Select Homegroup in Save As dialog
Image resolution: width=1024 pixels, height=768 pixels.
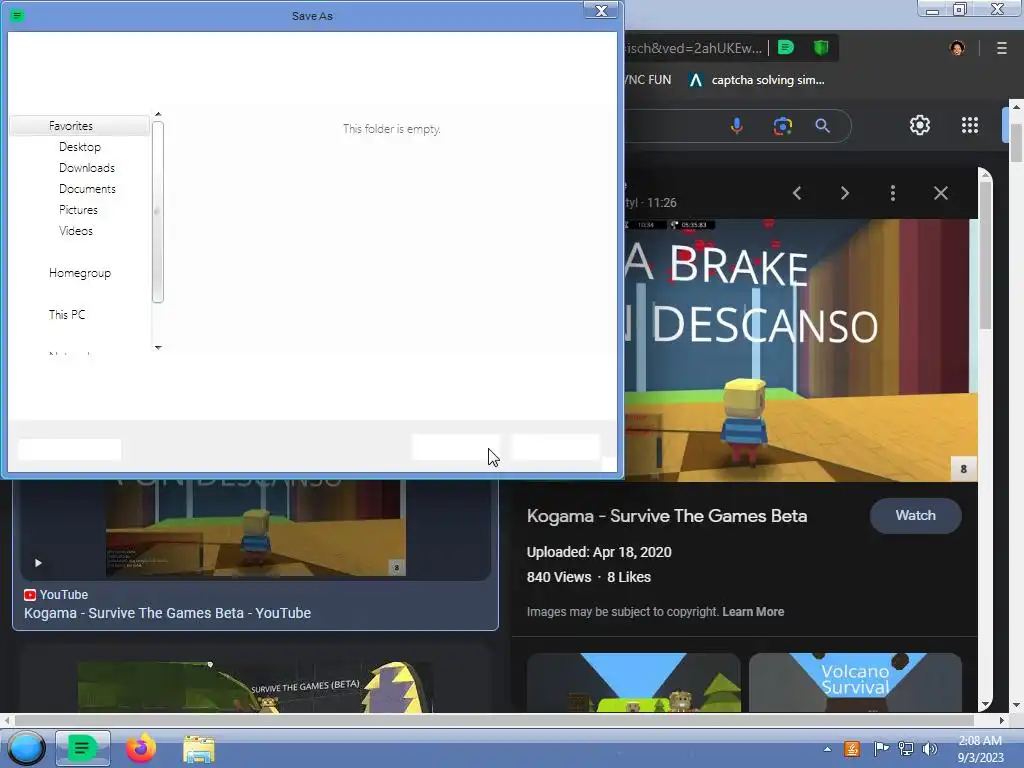tap(80, 273)
